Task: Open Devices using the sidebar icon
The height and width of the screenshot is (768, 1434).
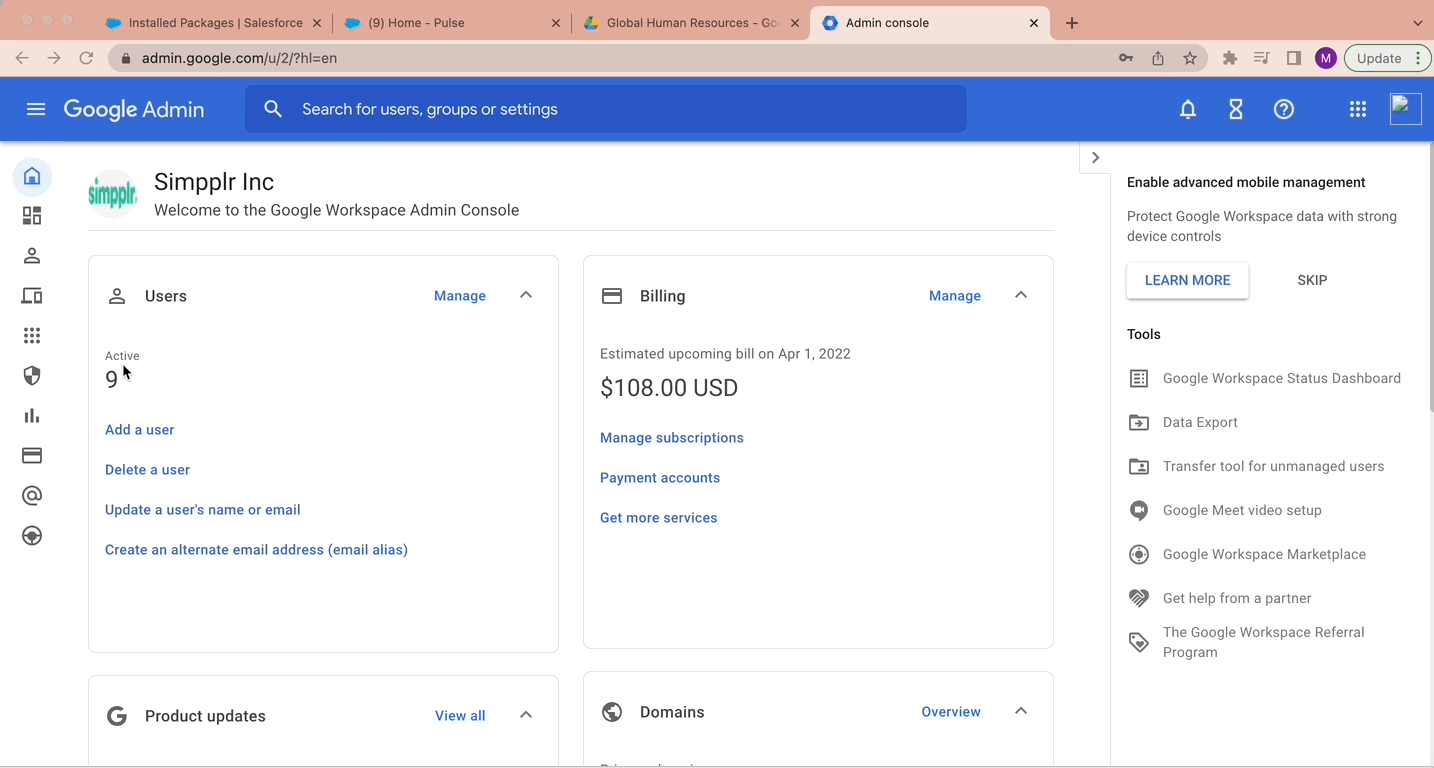Action: pos(32,295)
